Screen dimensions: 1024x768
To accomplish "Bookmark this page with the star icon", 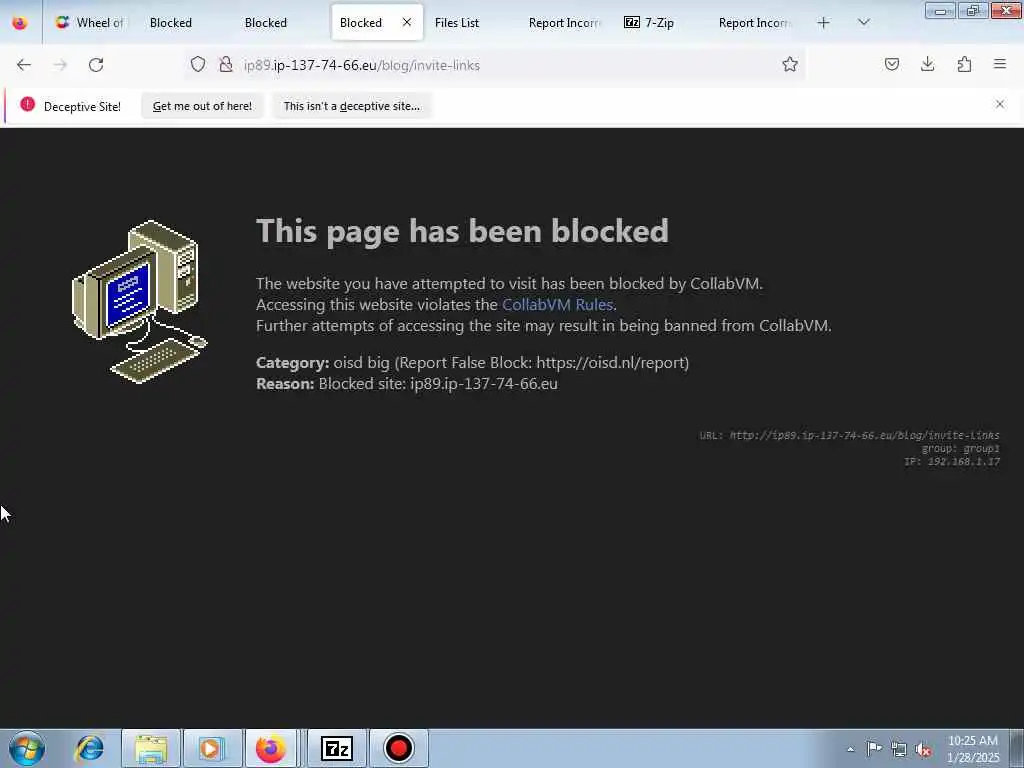I will 790,64.
